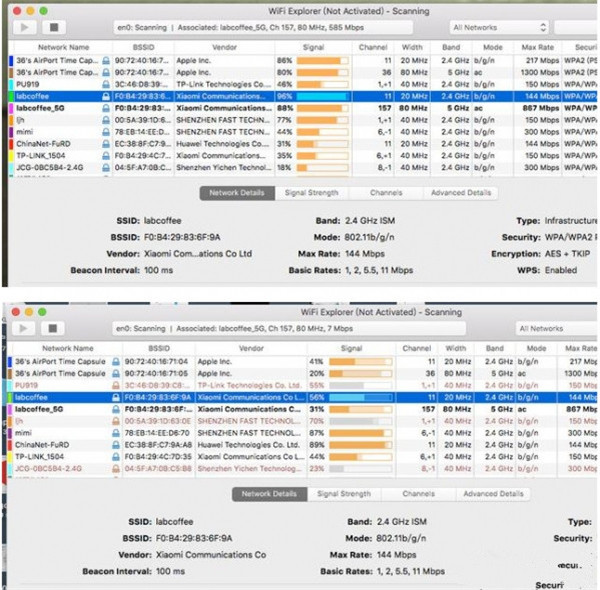Click 89% signal bar of ChinaNet-FuRD, lower window
600x590 pixels.
tap(360, 445)
